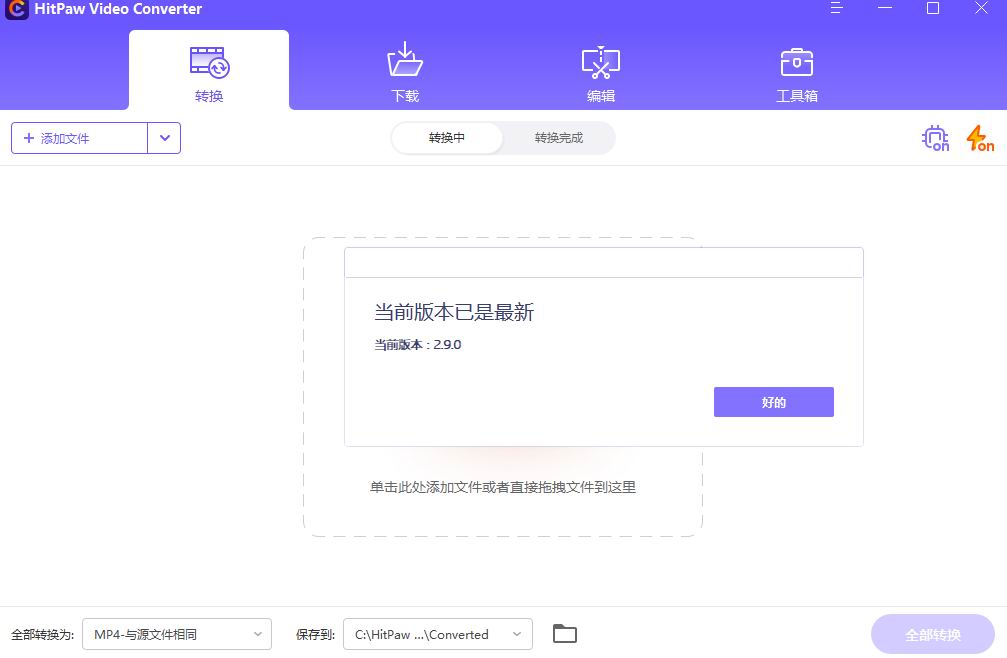Click the 当前版本已是最新 dialog heading
1007x658 pixels.
[454, 313]
